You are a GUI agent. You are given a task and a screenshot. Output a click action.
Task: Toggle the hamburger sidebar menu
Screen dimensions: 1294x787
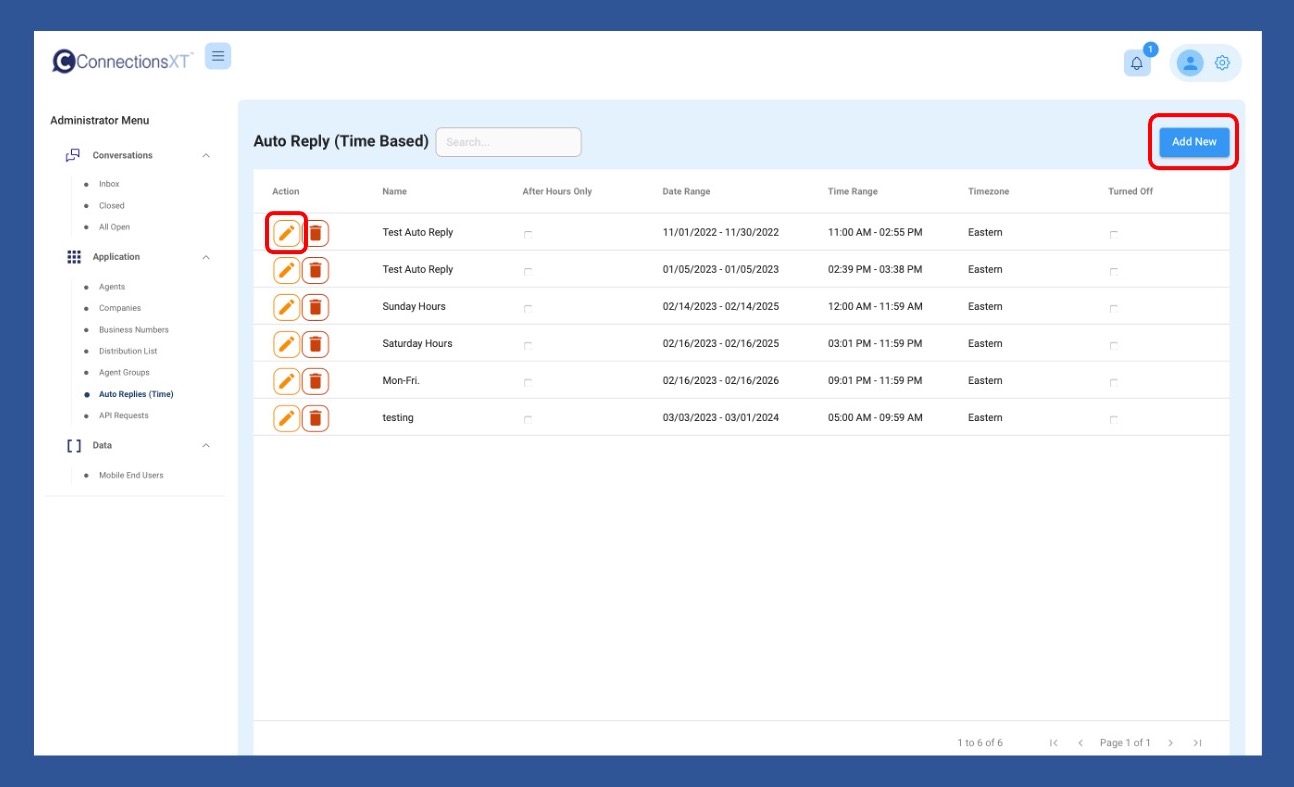(x=218, y=56)
